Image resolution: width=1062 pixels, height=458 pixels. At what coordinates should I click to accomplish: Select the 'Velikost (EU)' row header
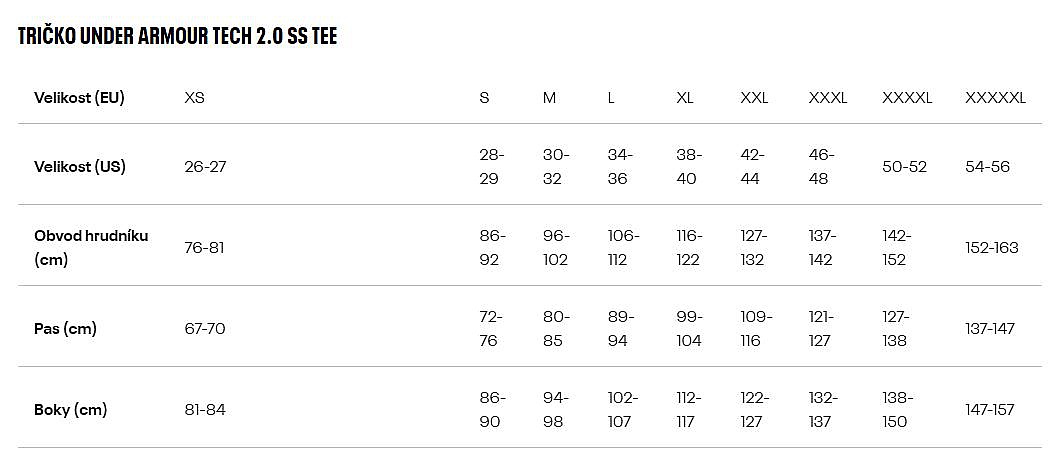[x=79, y=98]
